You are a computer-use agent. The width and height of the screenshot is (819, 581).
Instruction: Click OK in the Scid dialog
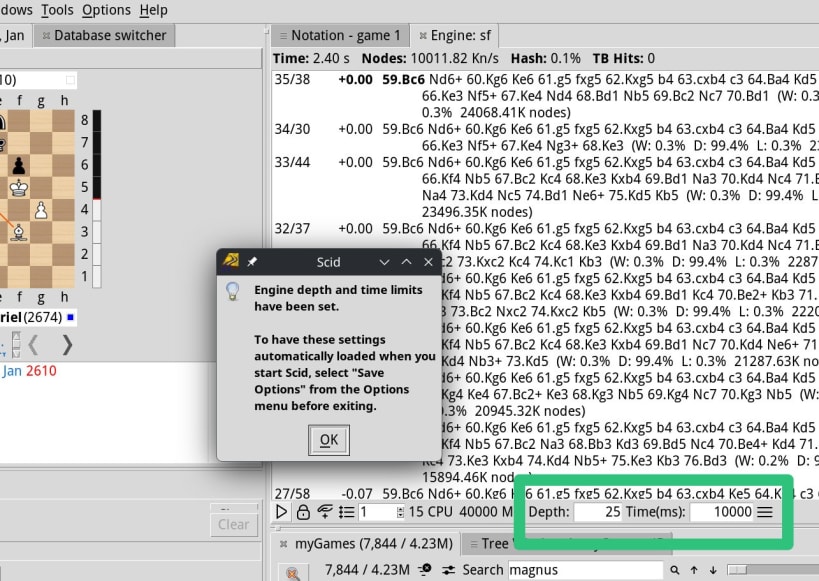click(329, 440)
